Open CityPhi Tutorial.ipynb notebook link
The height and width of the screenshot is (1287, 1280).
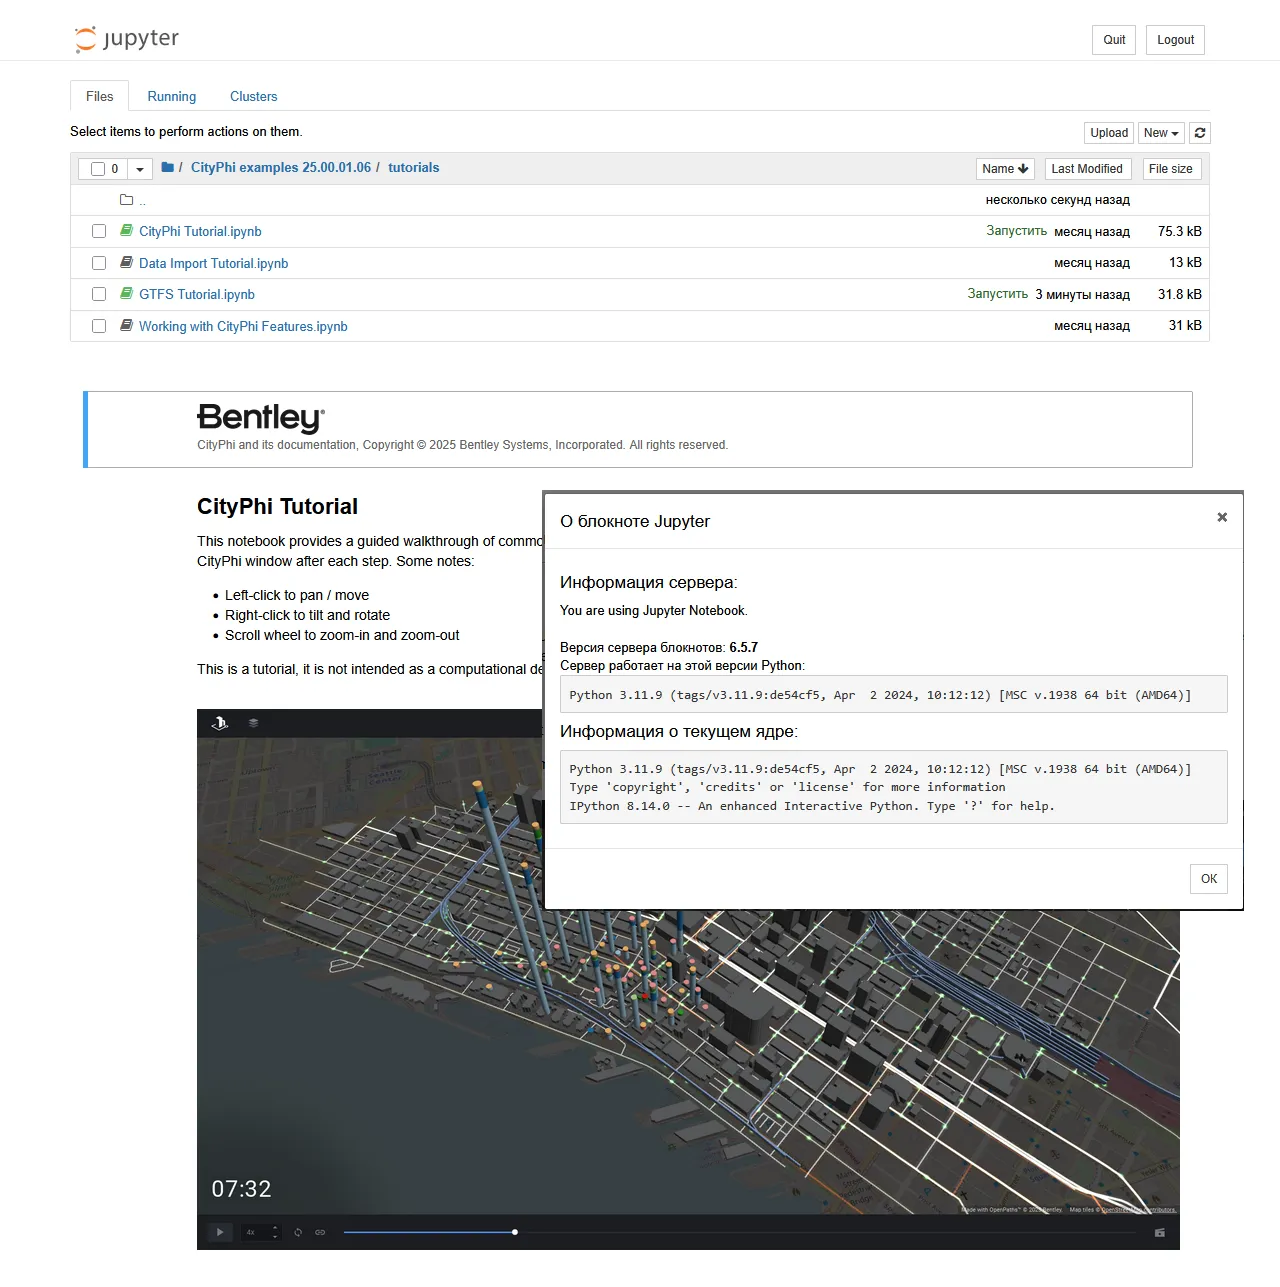coord(200,231)
